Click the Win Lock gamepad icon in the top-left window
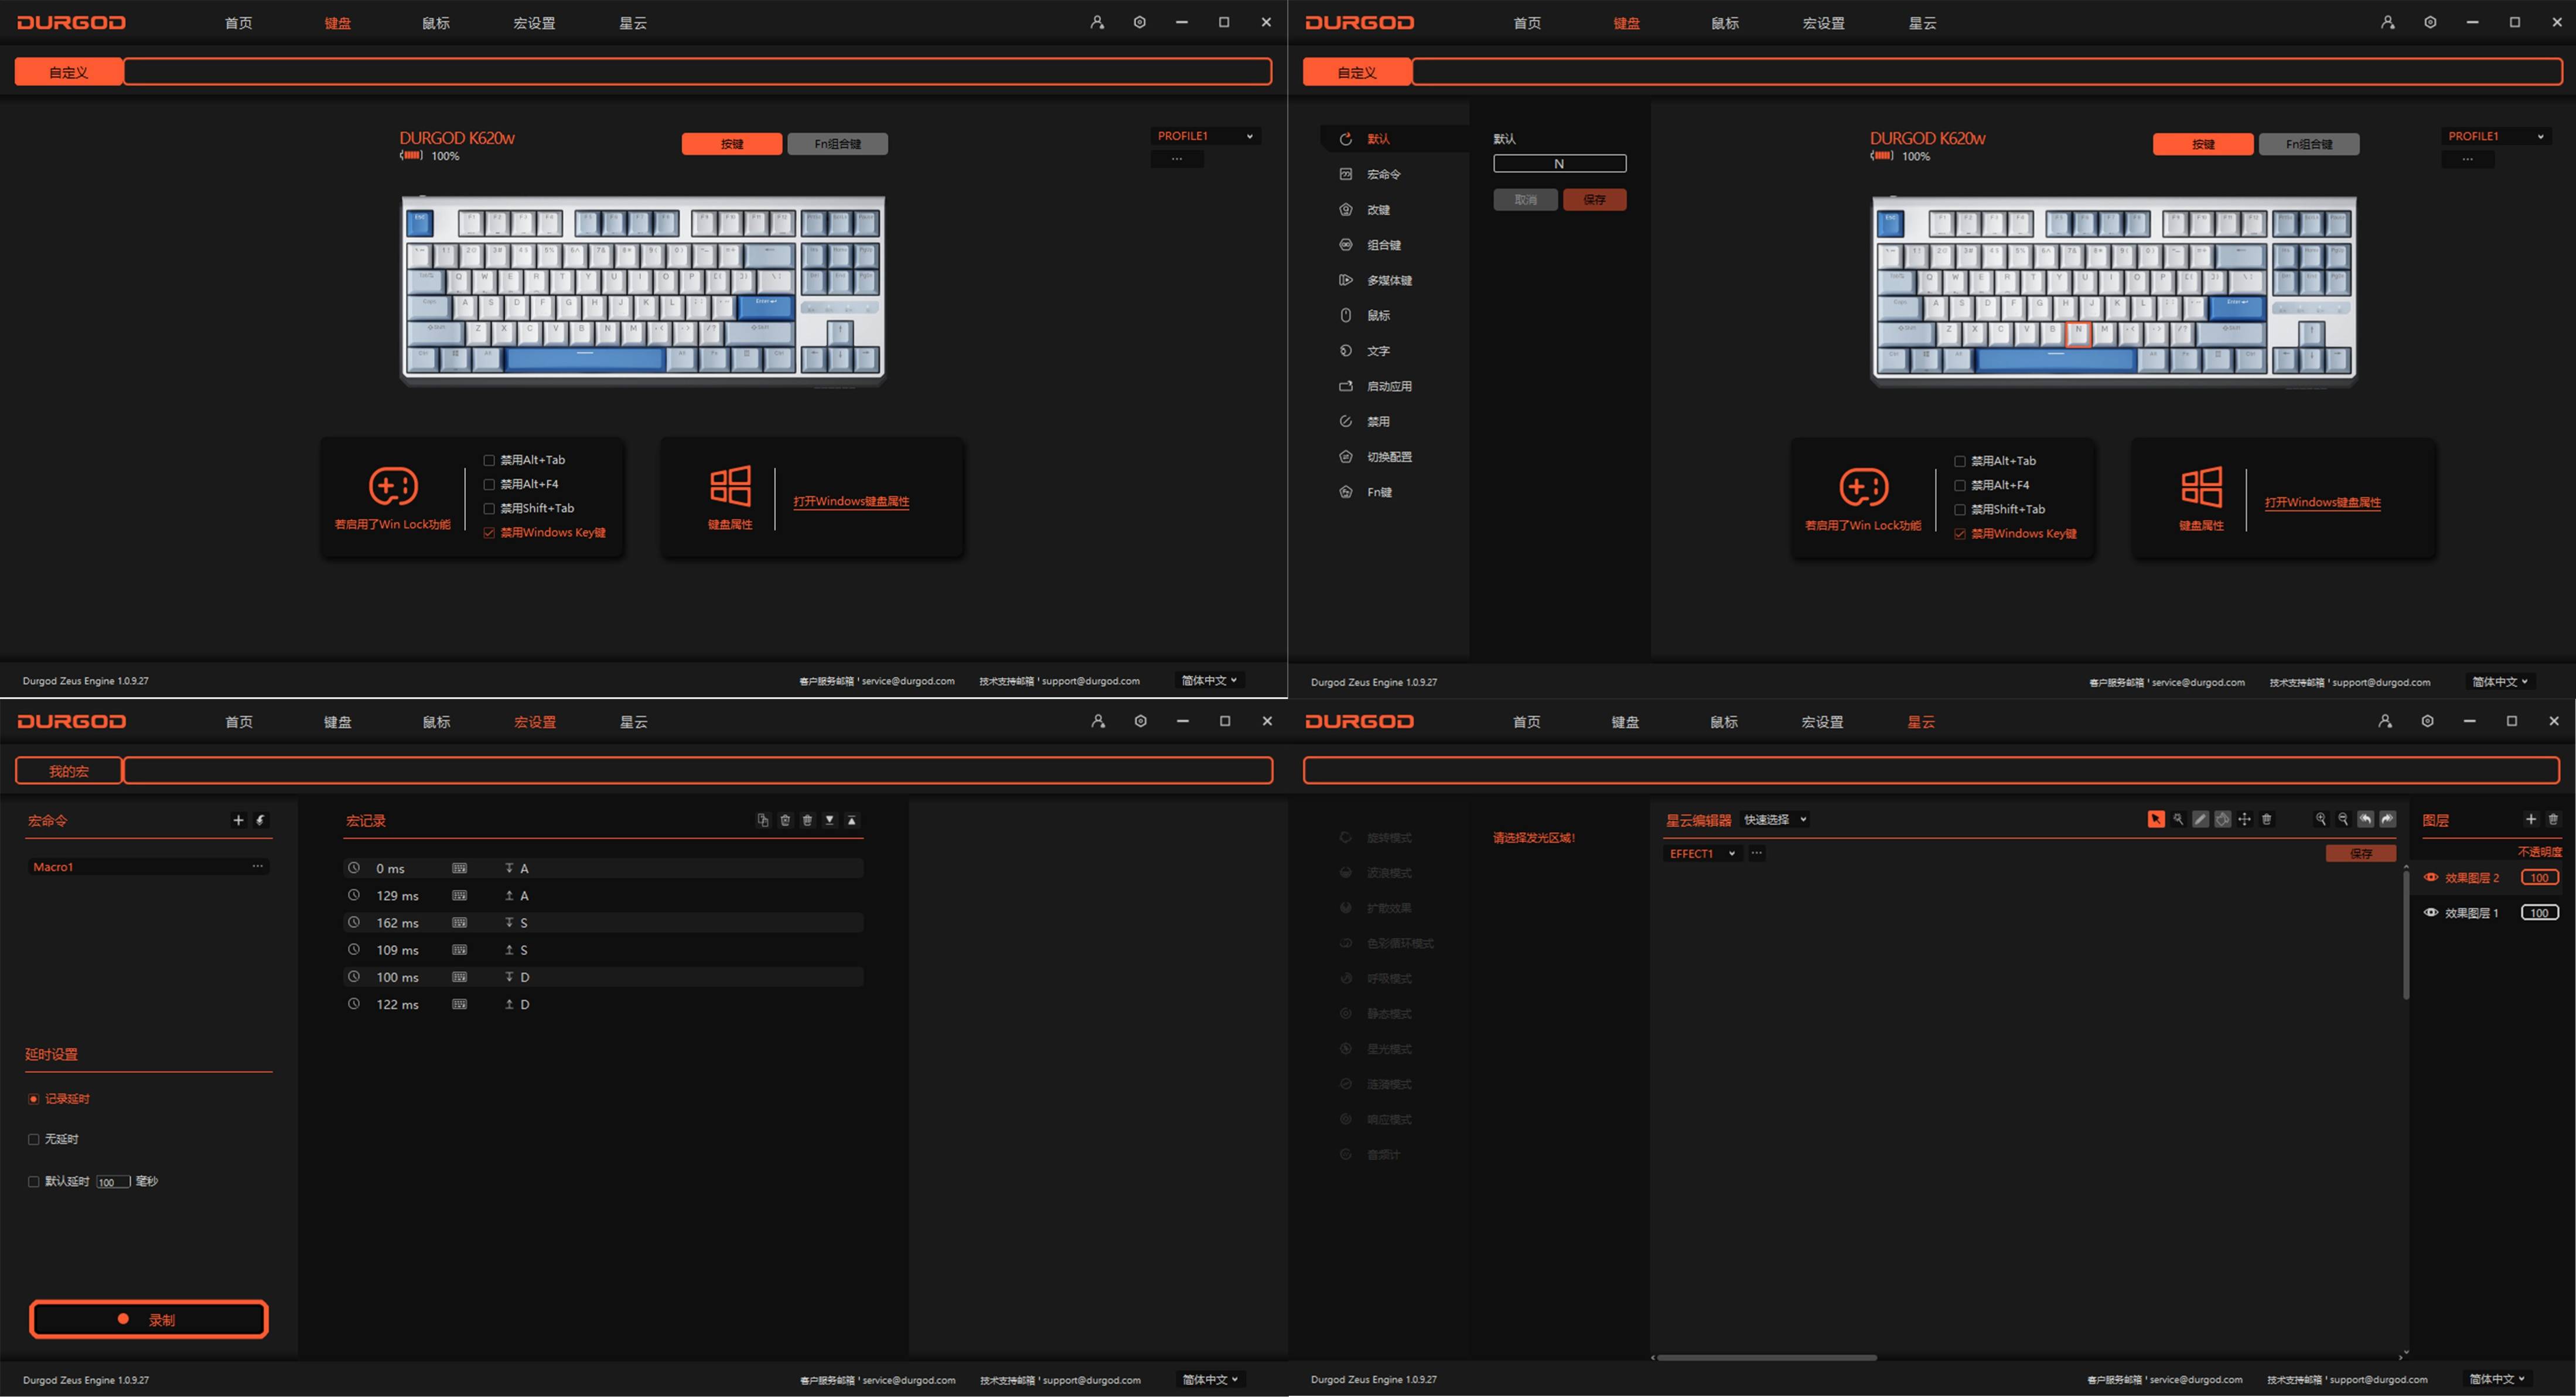The image size is (2576, 1397). (x=393, y=486)
